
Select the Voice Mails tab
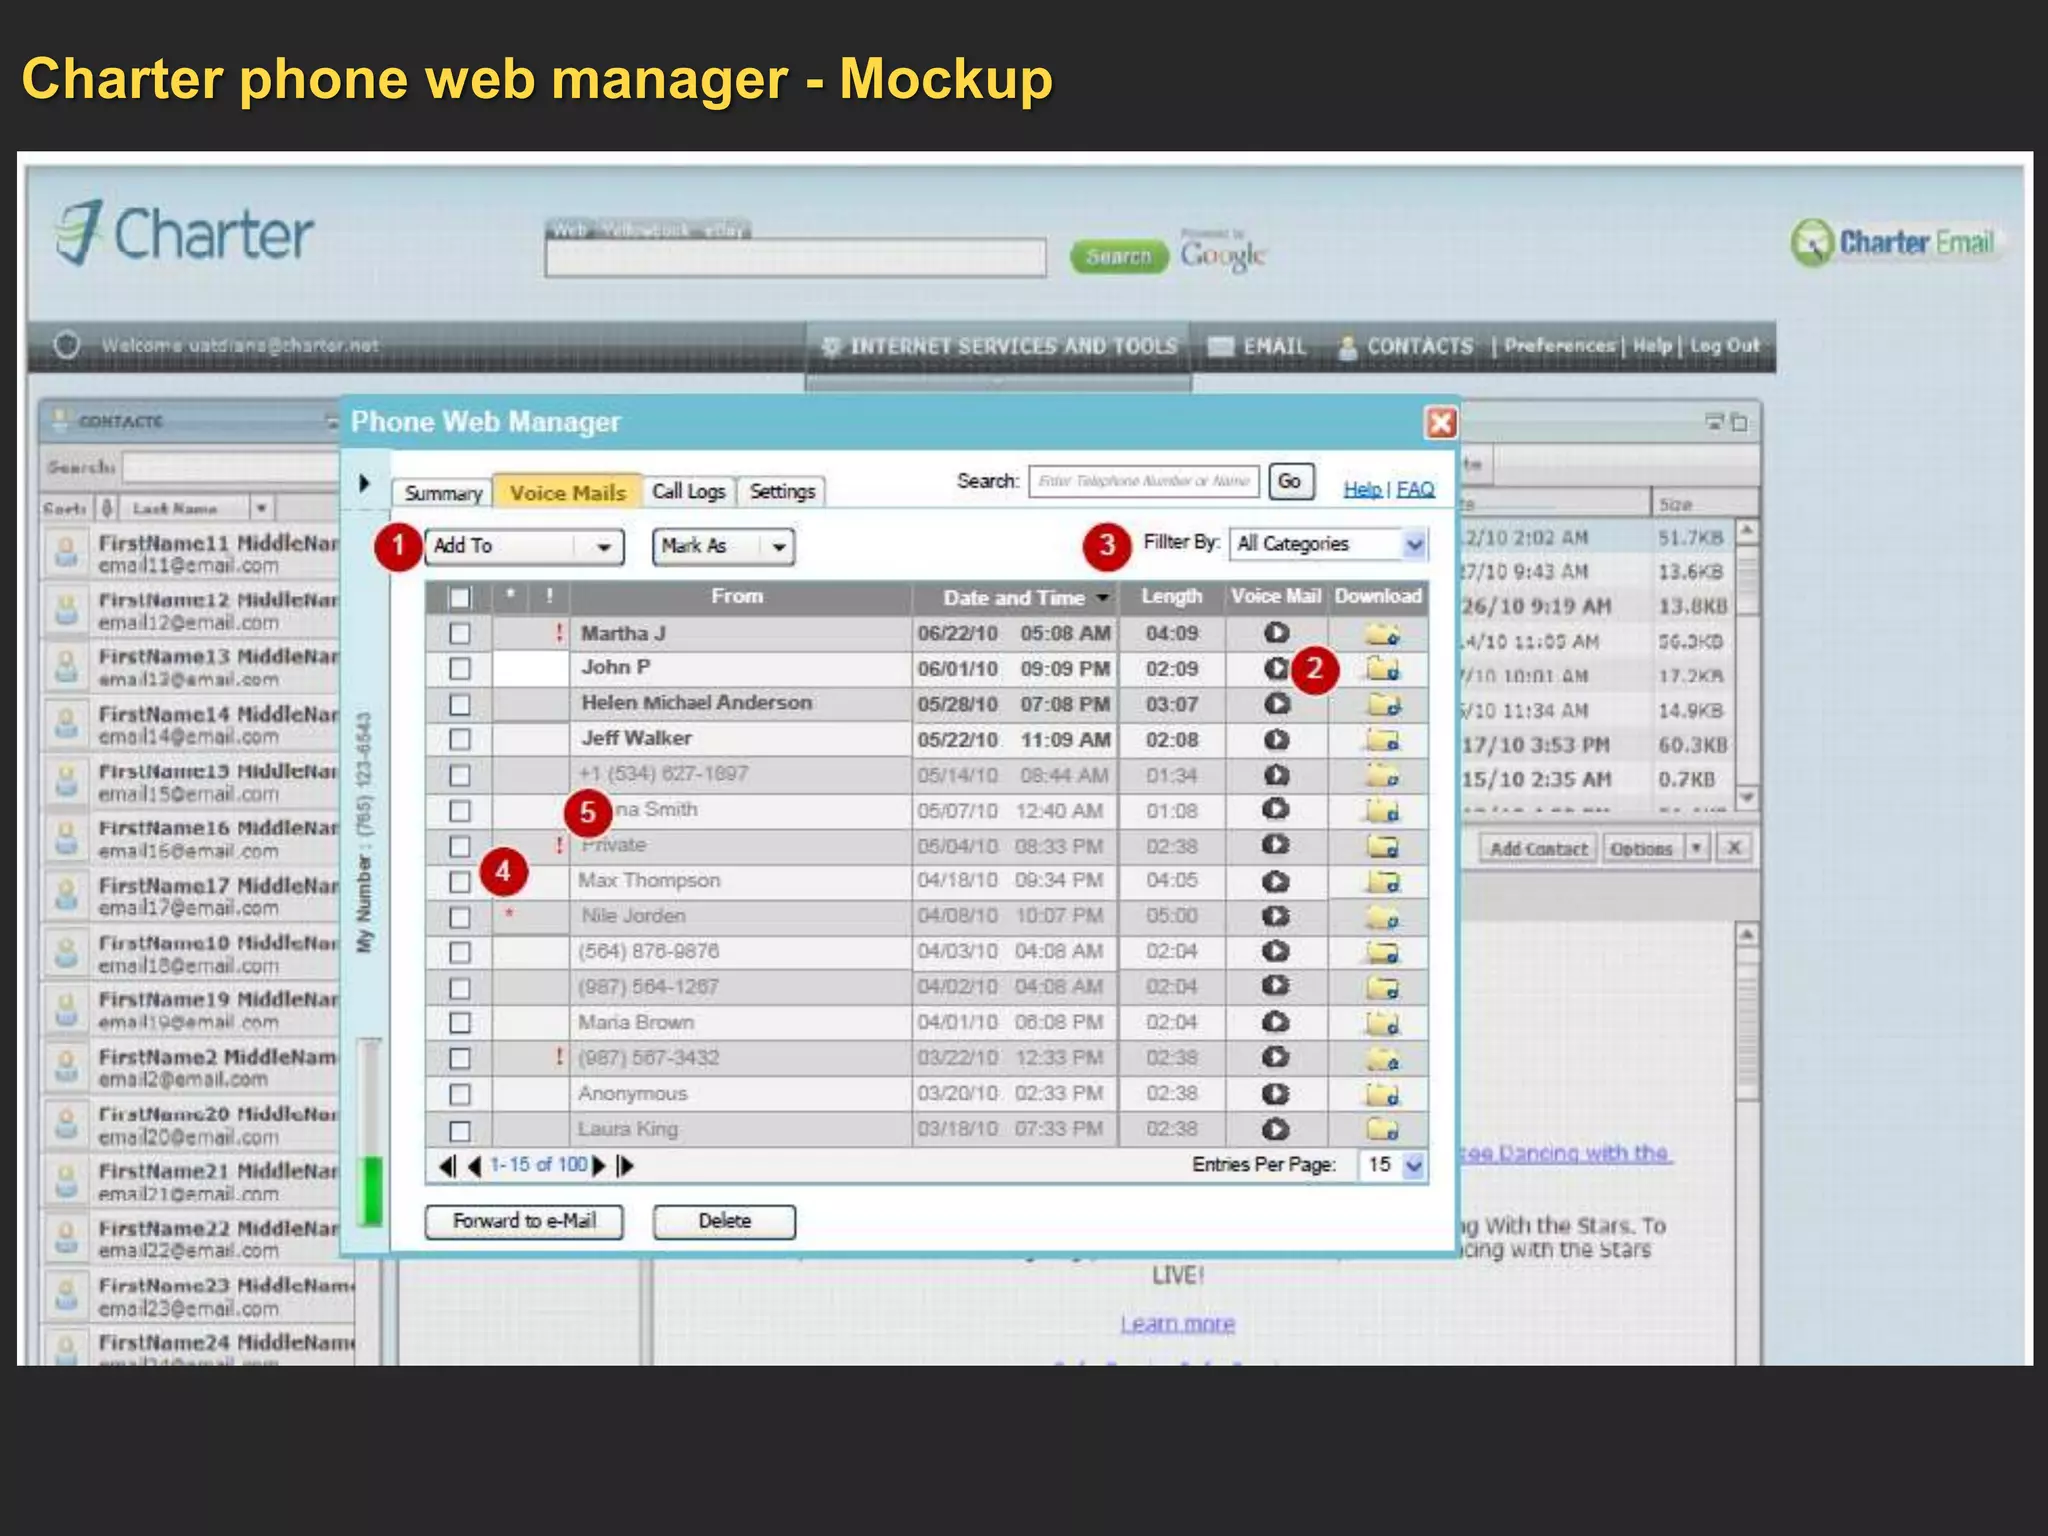(567, 492)
